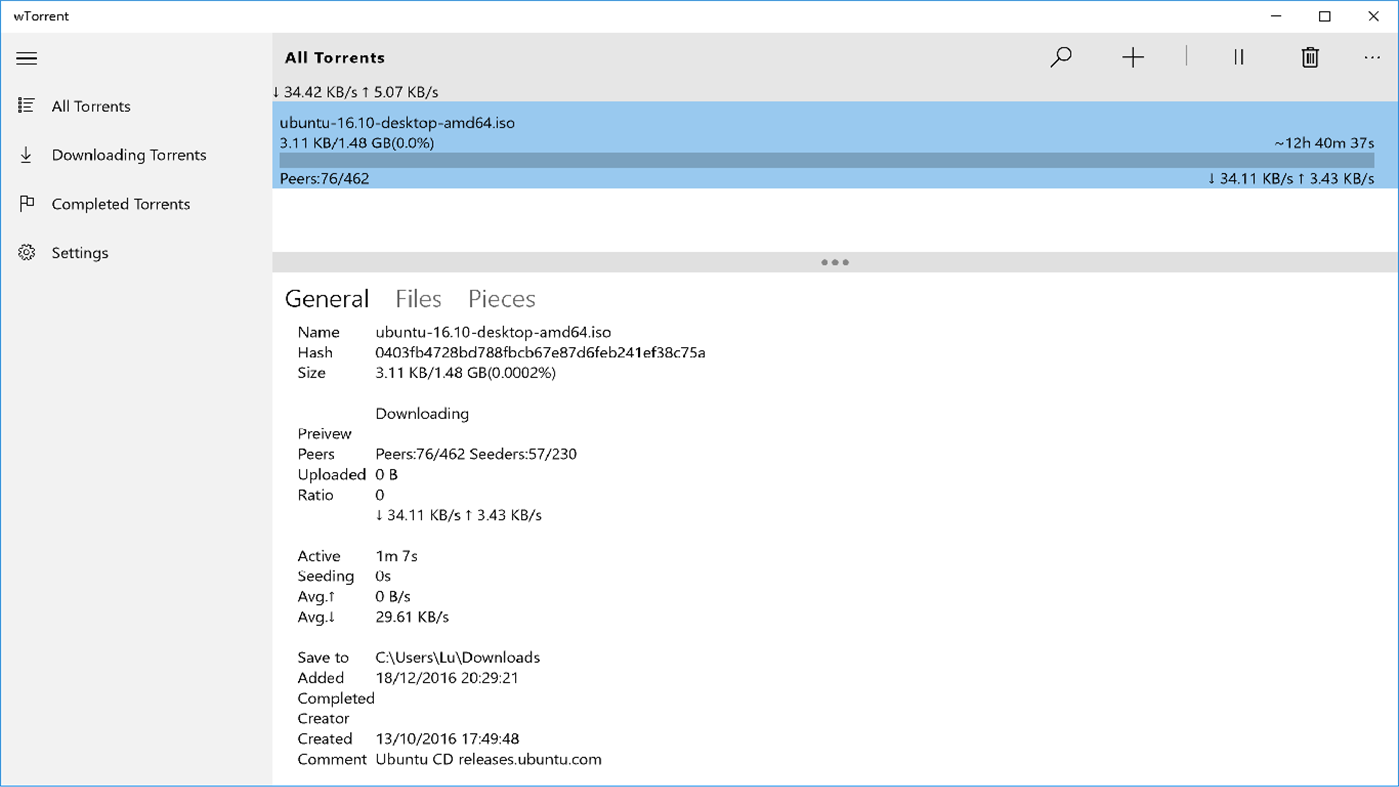This screenshot has width=1399, height=787.
Task: Click the panel divider dots handle
Action: 835,262
